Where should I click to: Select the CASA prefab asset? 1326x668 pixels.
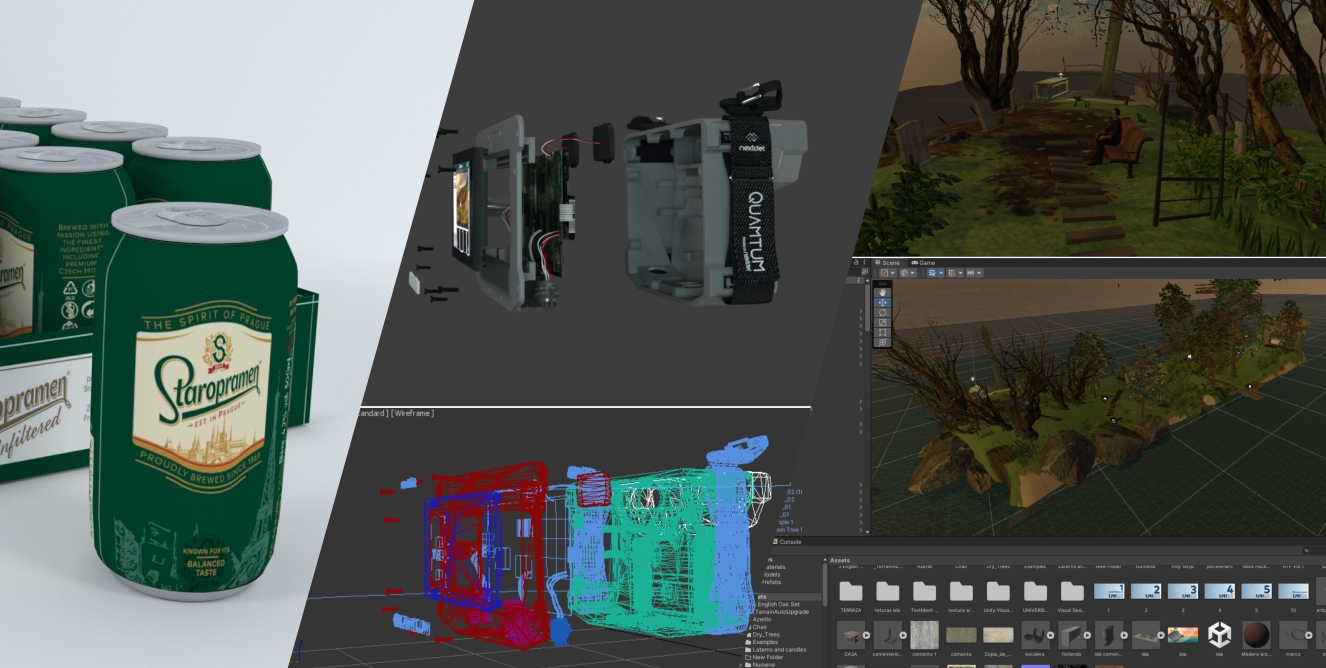[x=851, y=636]
